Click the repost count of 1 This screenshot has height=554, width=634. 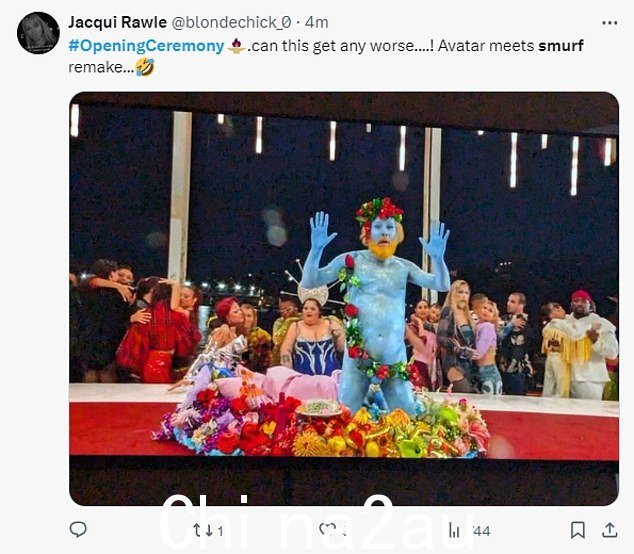click(220, 531)
